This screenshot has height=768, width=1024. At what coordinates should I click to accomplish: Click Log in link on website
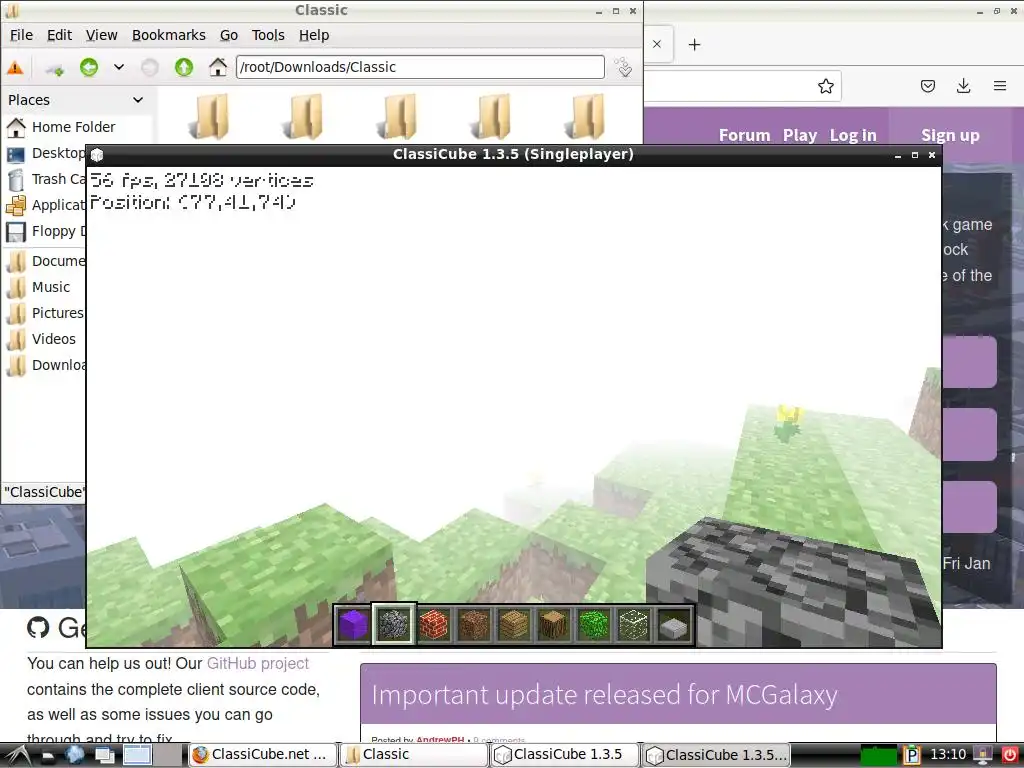(853, 135)
